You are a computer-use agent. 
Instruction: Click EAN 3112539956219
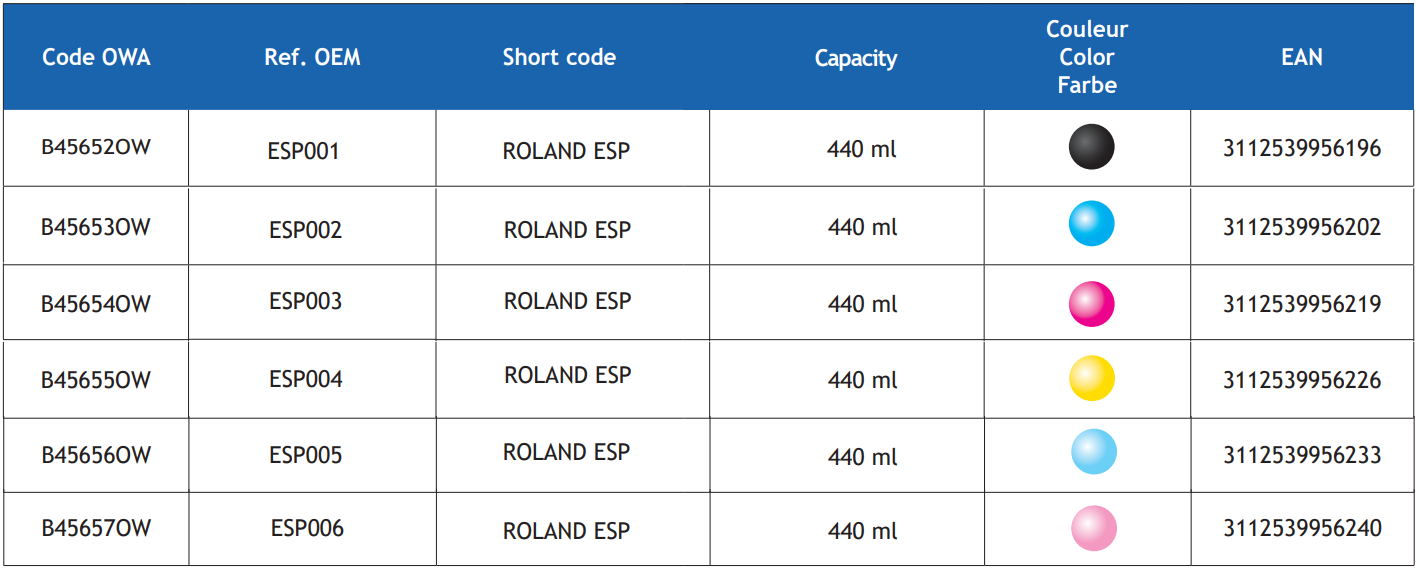[x=1302, y=304]
